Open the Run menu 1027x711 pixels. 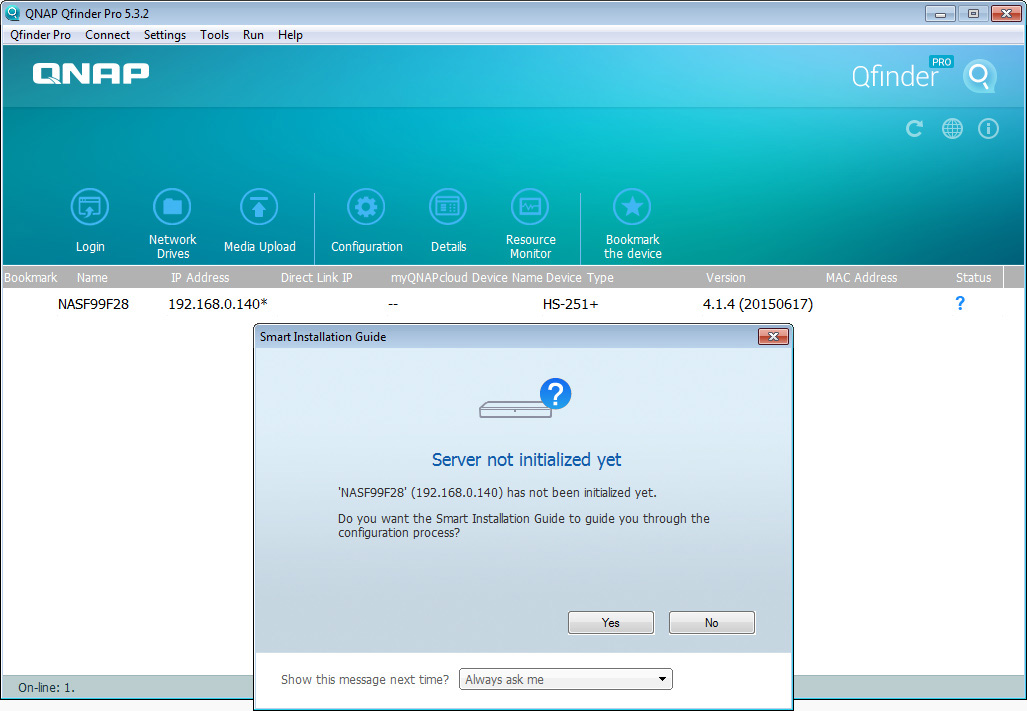click(x=253, y=35)
